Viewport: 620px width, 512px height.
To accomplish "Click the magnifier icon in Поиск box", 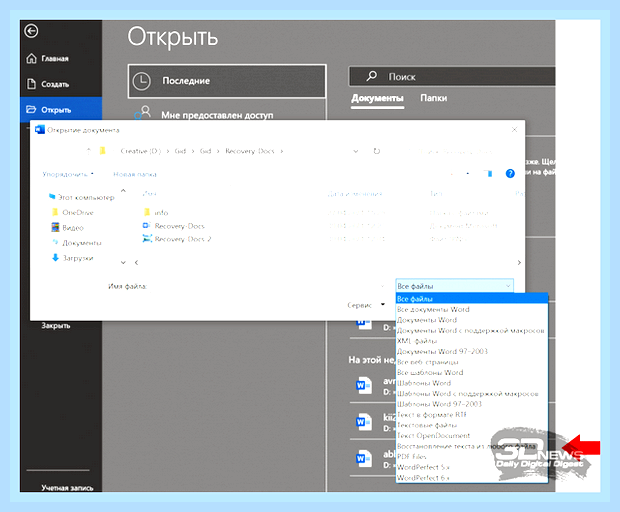I will click(371, 76).
